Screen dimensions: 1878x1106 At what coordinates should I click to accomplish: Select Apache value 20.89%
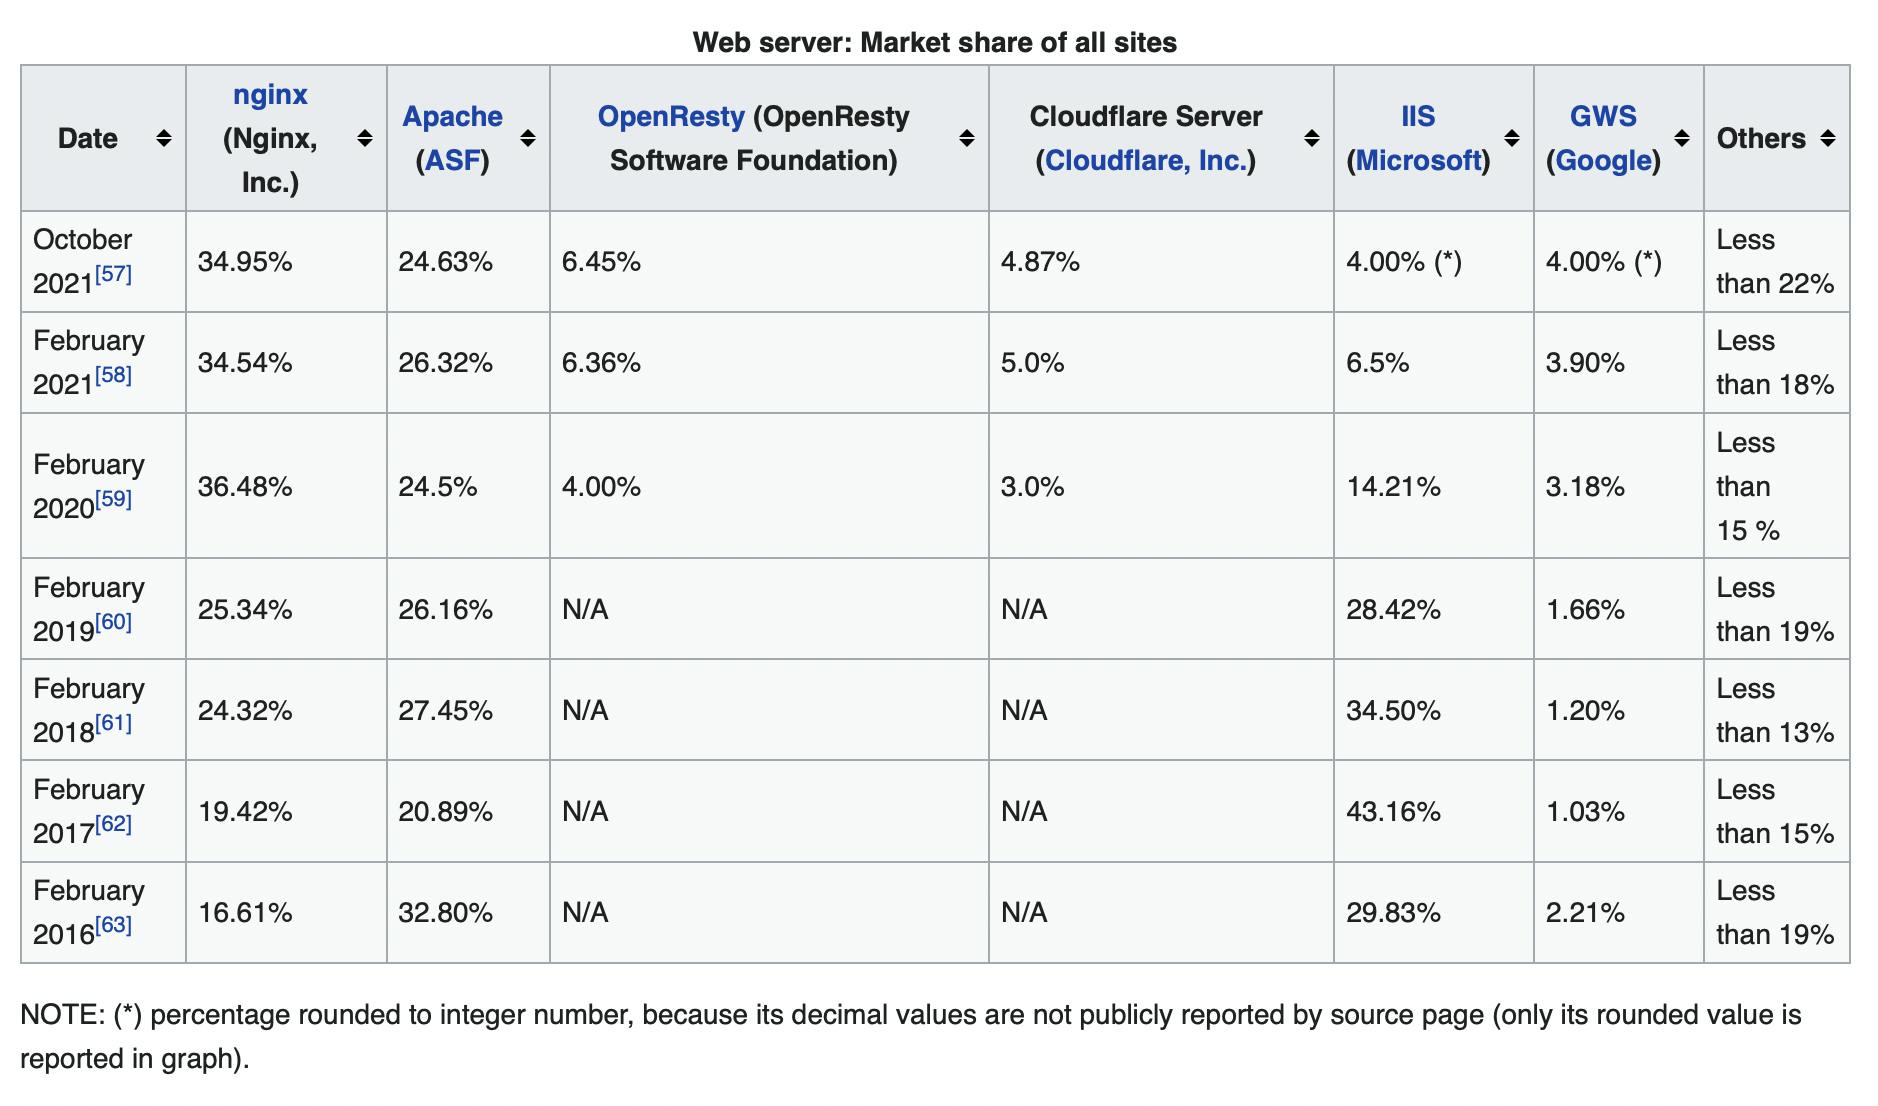(x=445, y=812)
